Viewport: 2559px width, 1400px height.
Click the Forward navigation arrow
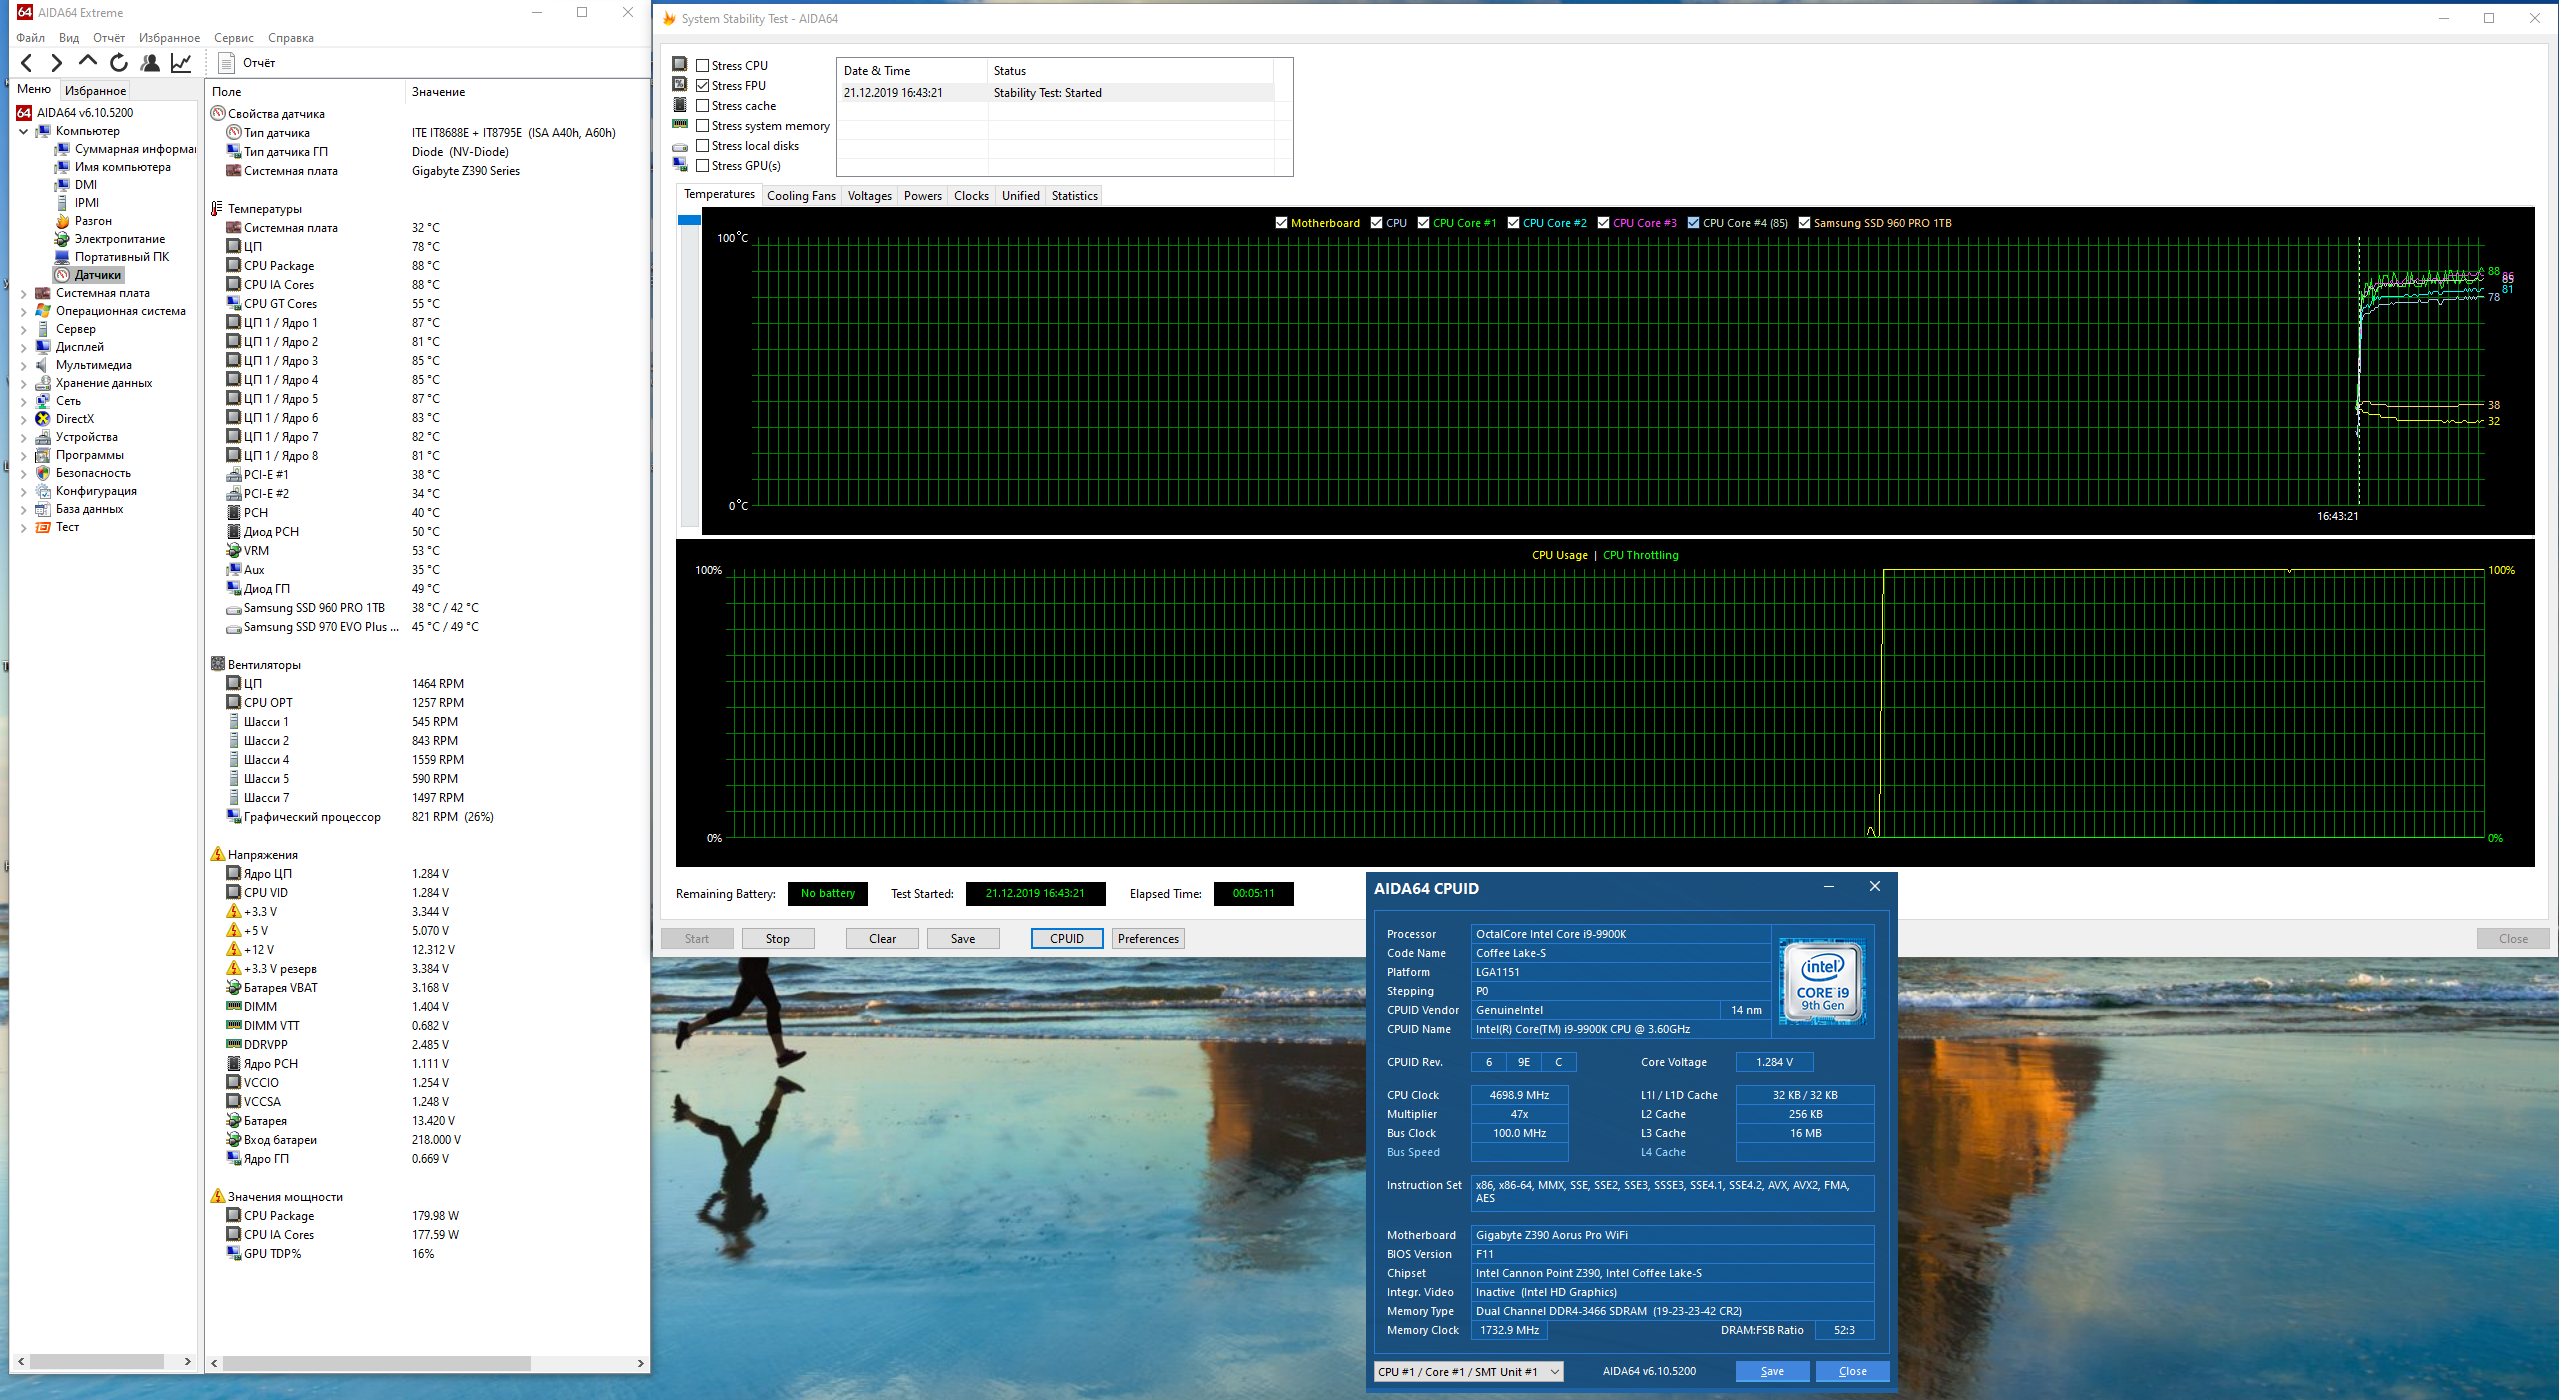[x=57, y=63]
